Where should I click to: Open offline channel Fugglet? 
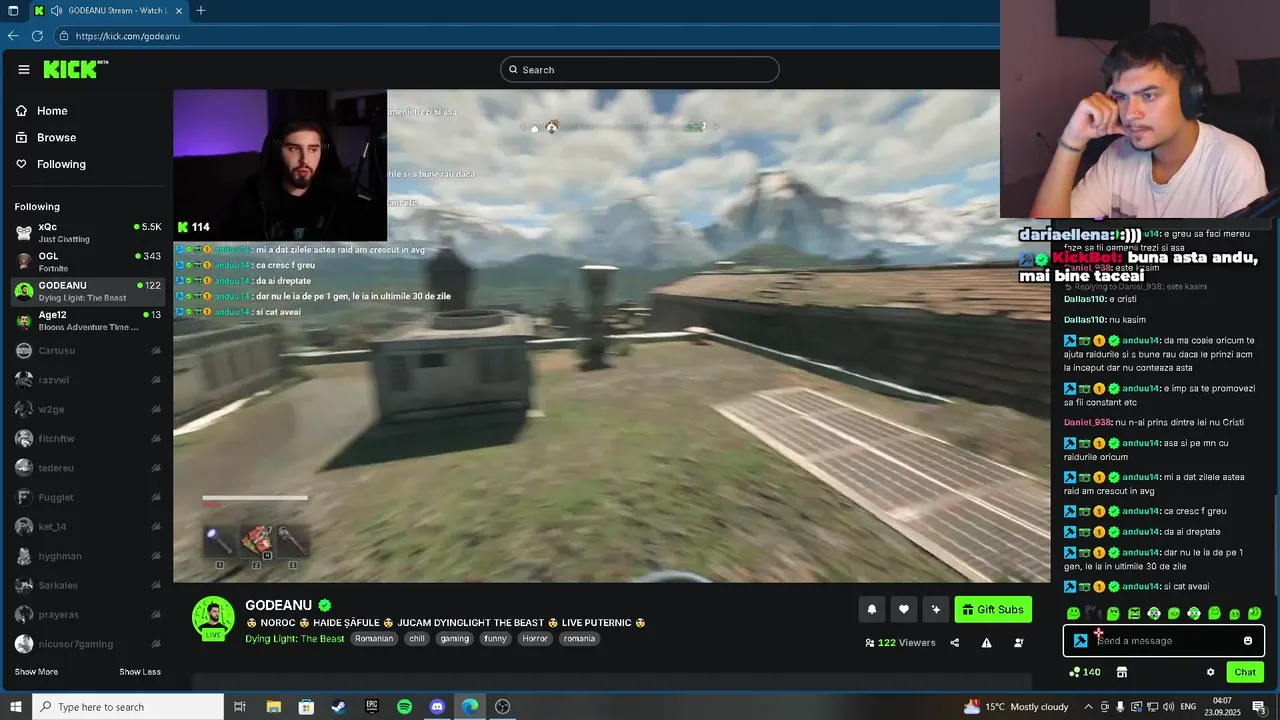[88, 497]
